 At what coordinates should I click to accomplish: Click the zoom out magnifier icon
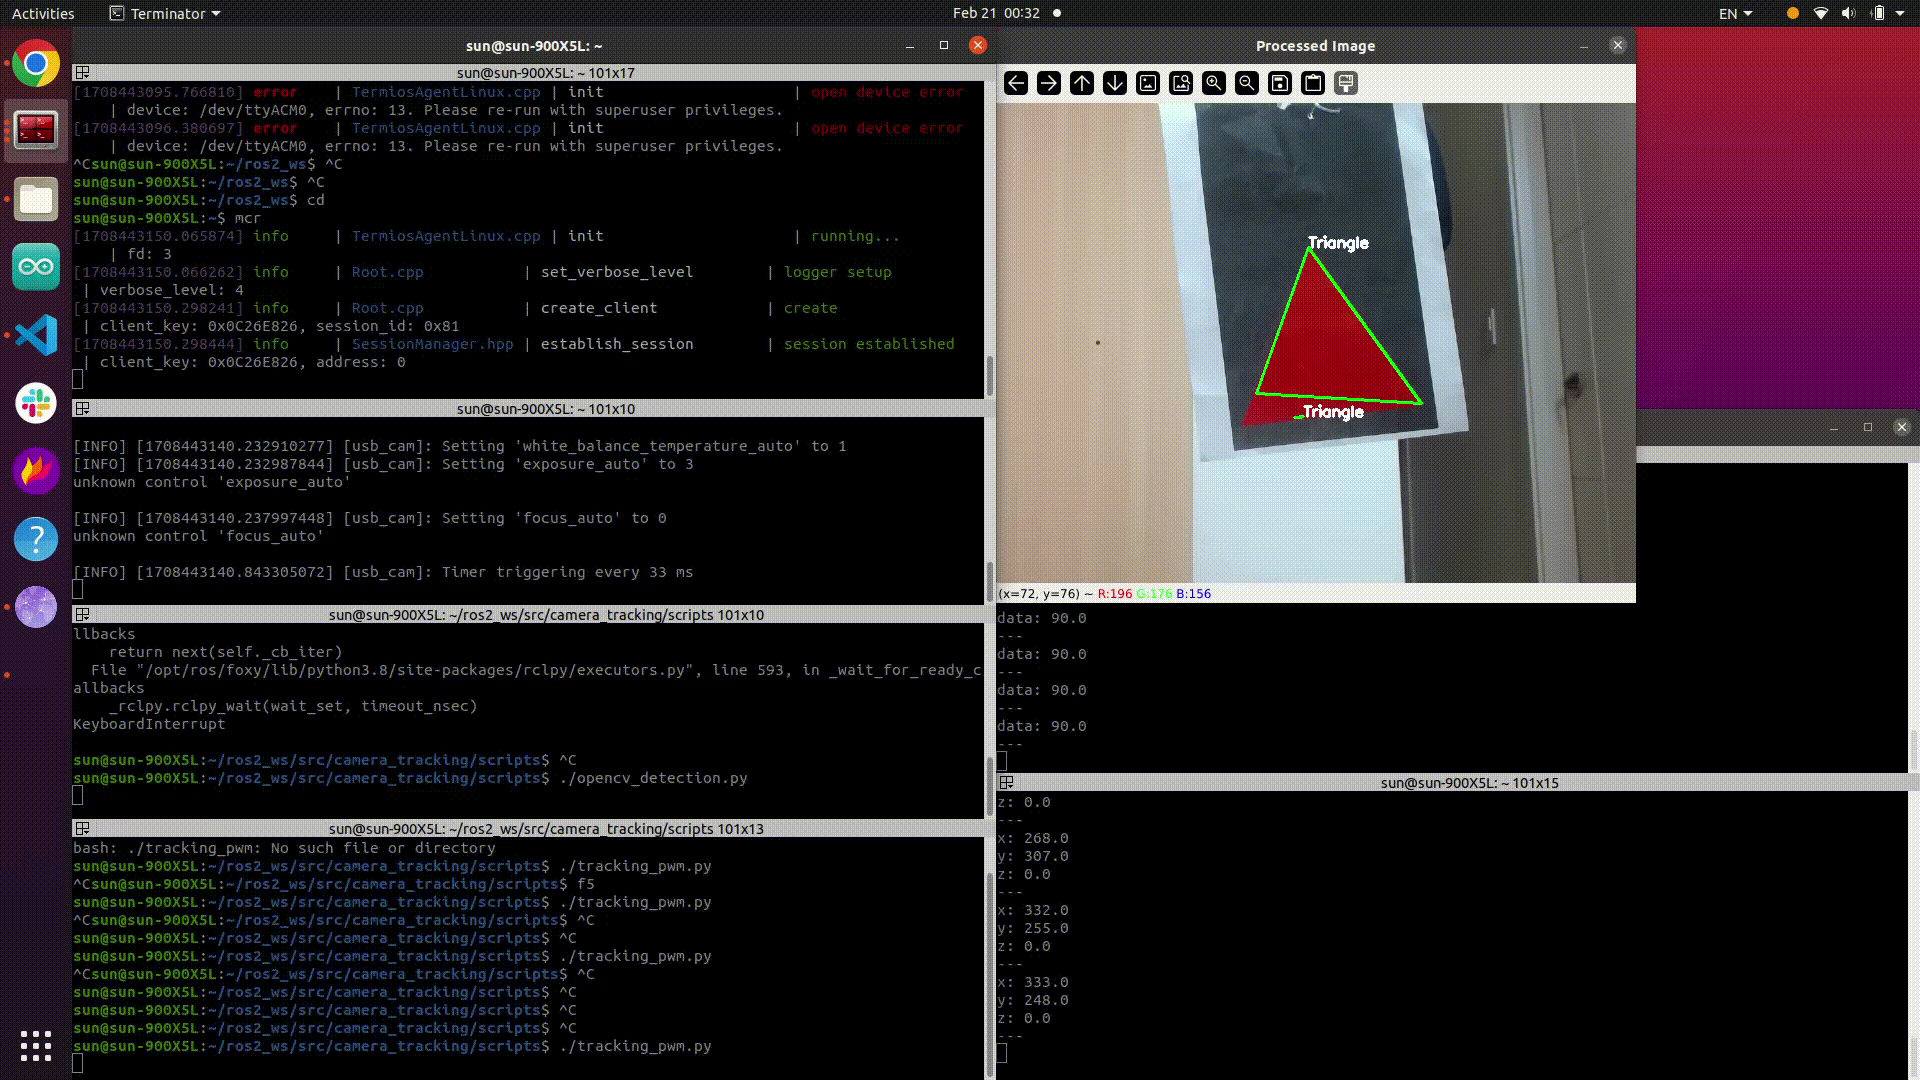click(1247, 83)
